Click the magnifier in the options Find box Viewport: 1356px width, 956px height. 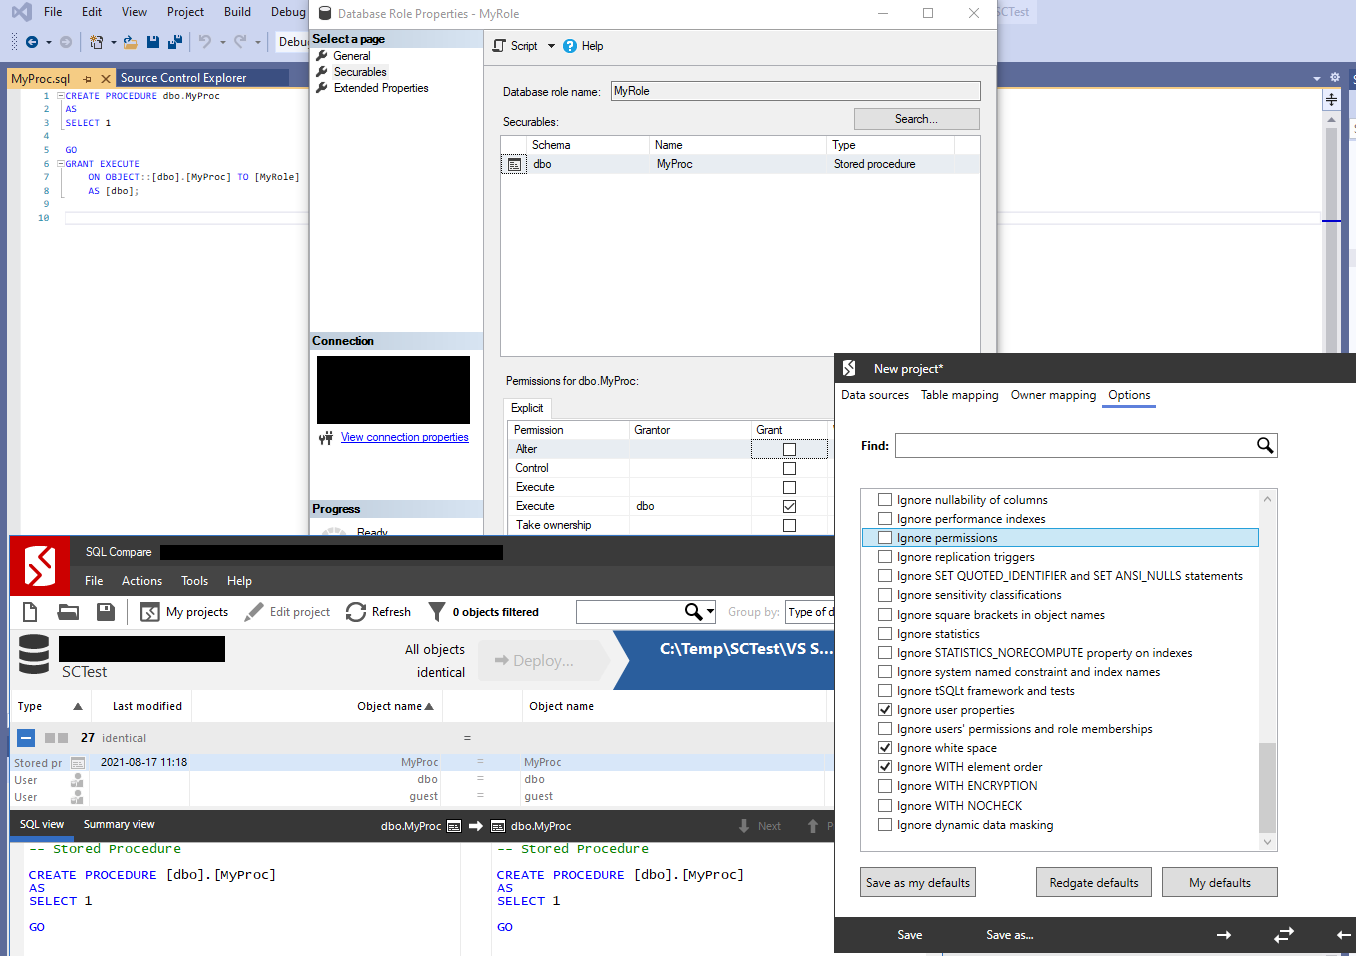(1265, 446)
